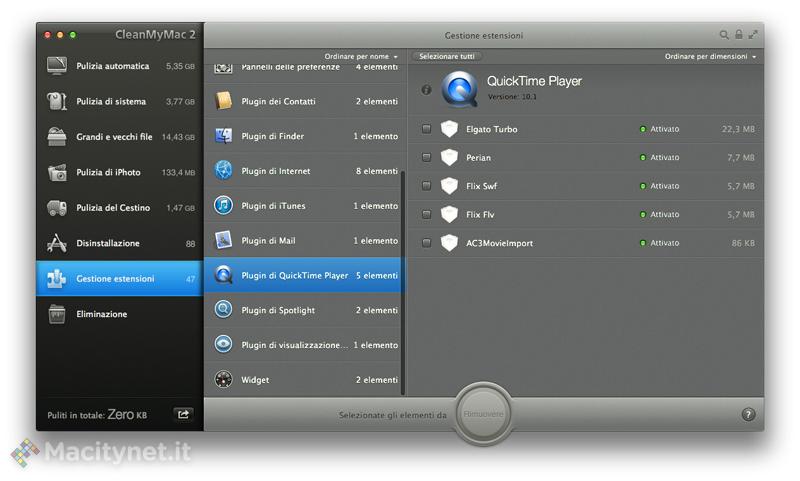
Task: Toggle Attivato status of AC3MovieImport
Action: (x=660, y=243)
